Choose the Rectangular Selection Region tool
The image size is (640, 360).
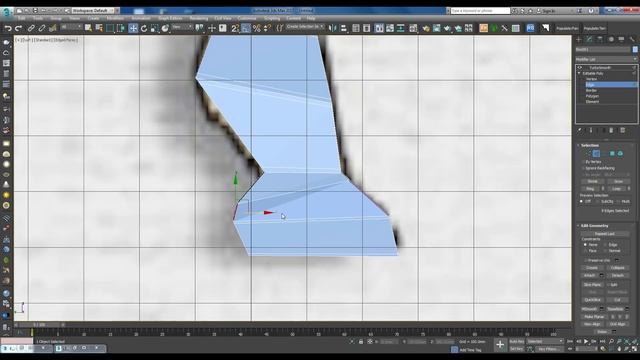(110, 28)
